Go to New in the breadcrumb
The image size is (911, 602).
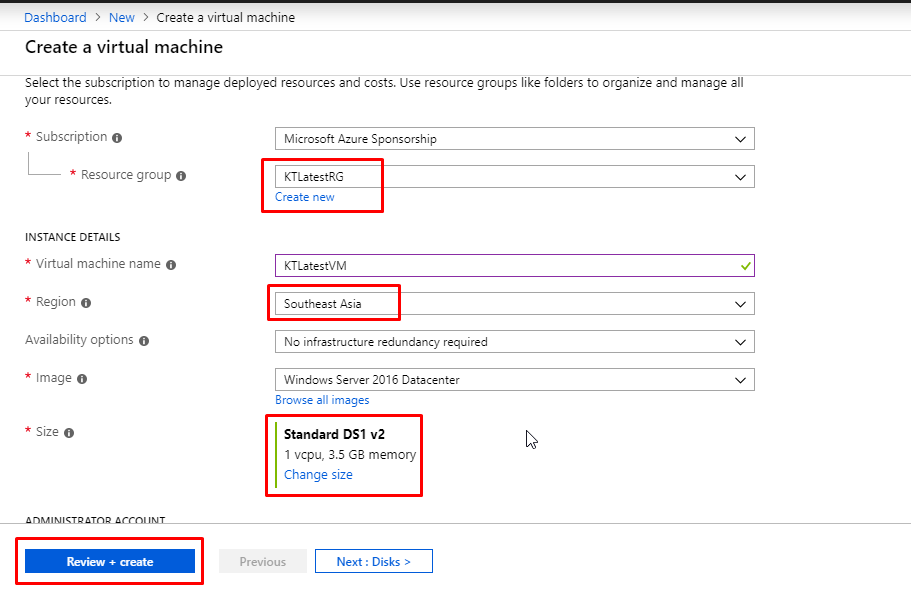point(121,17)
